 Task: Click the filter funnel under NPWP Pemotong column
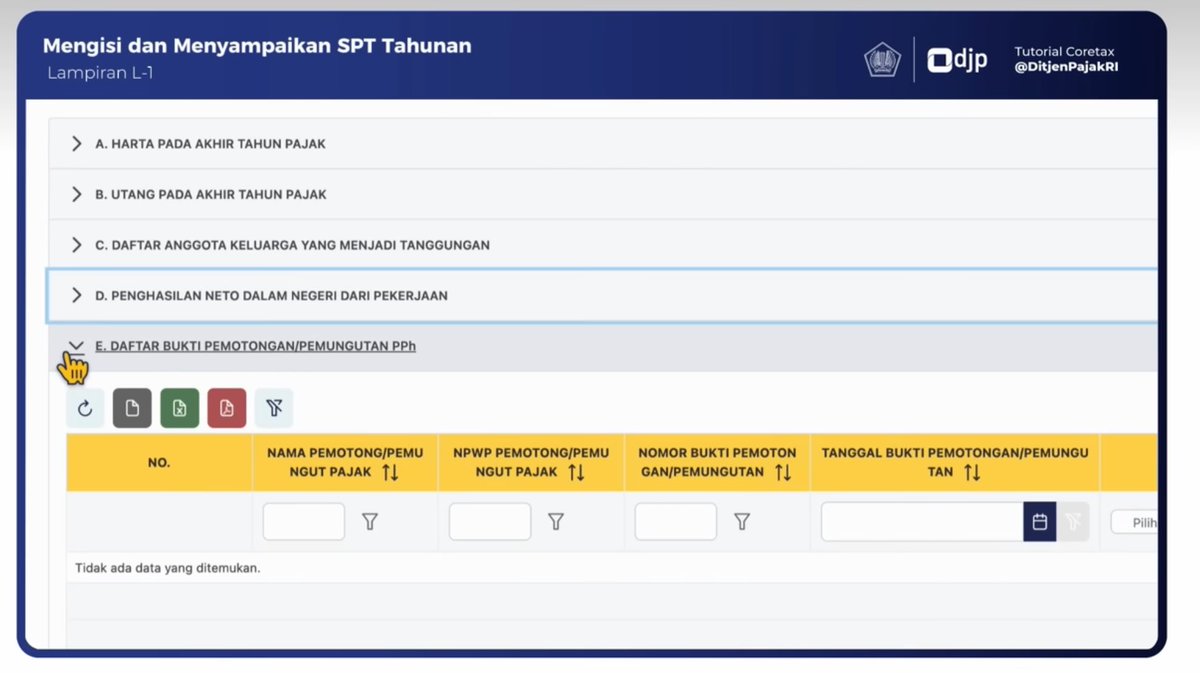point(557,521)
